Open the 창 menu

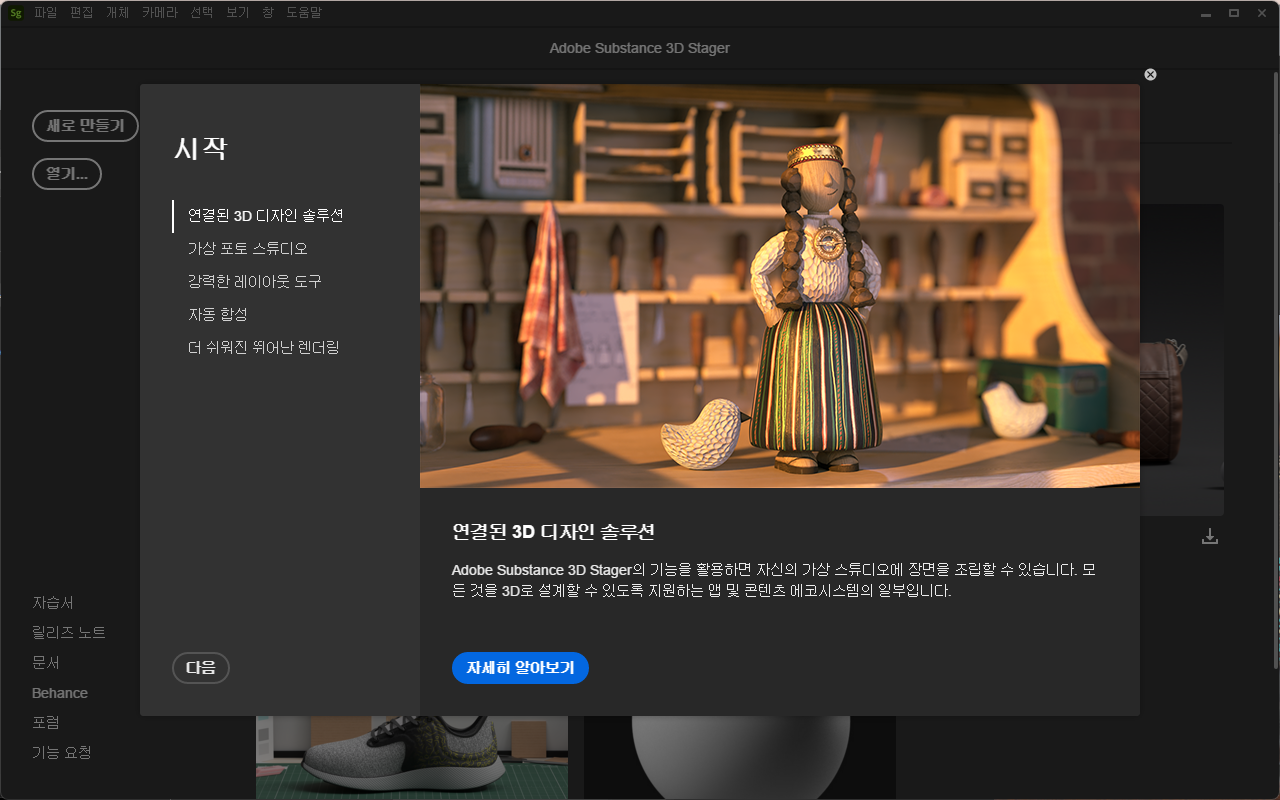(268, 13)
